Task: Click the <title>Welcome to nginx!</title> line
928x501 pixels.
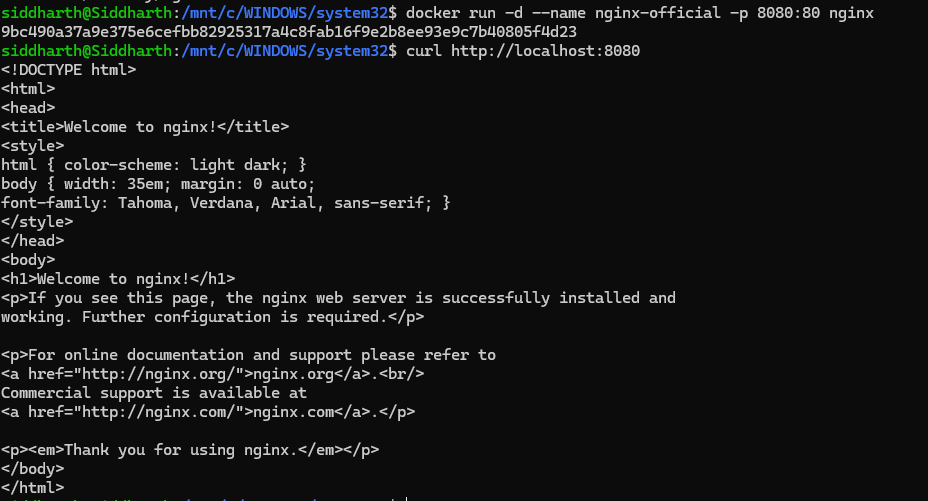Action: pos(145,127)
